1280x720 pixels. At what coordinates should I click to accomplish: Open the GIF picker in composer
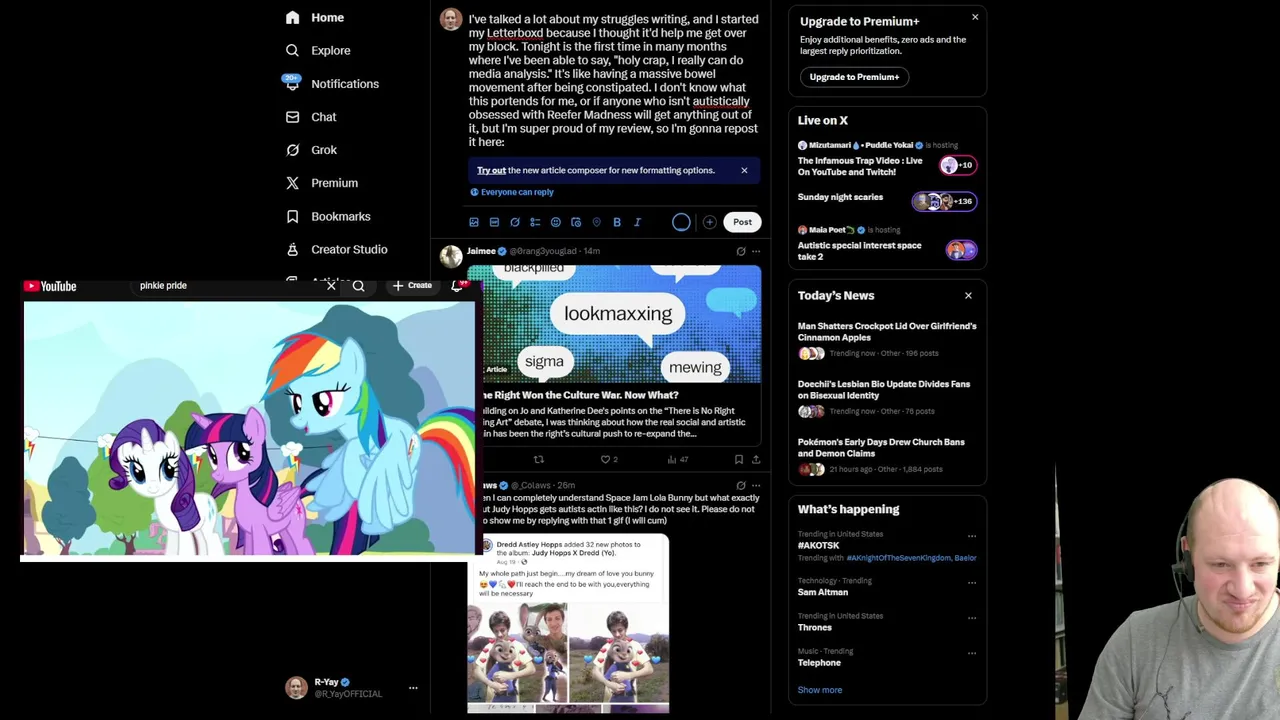point(494,222)
